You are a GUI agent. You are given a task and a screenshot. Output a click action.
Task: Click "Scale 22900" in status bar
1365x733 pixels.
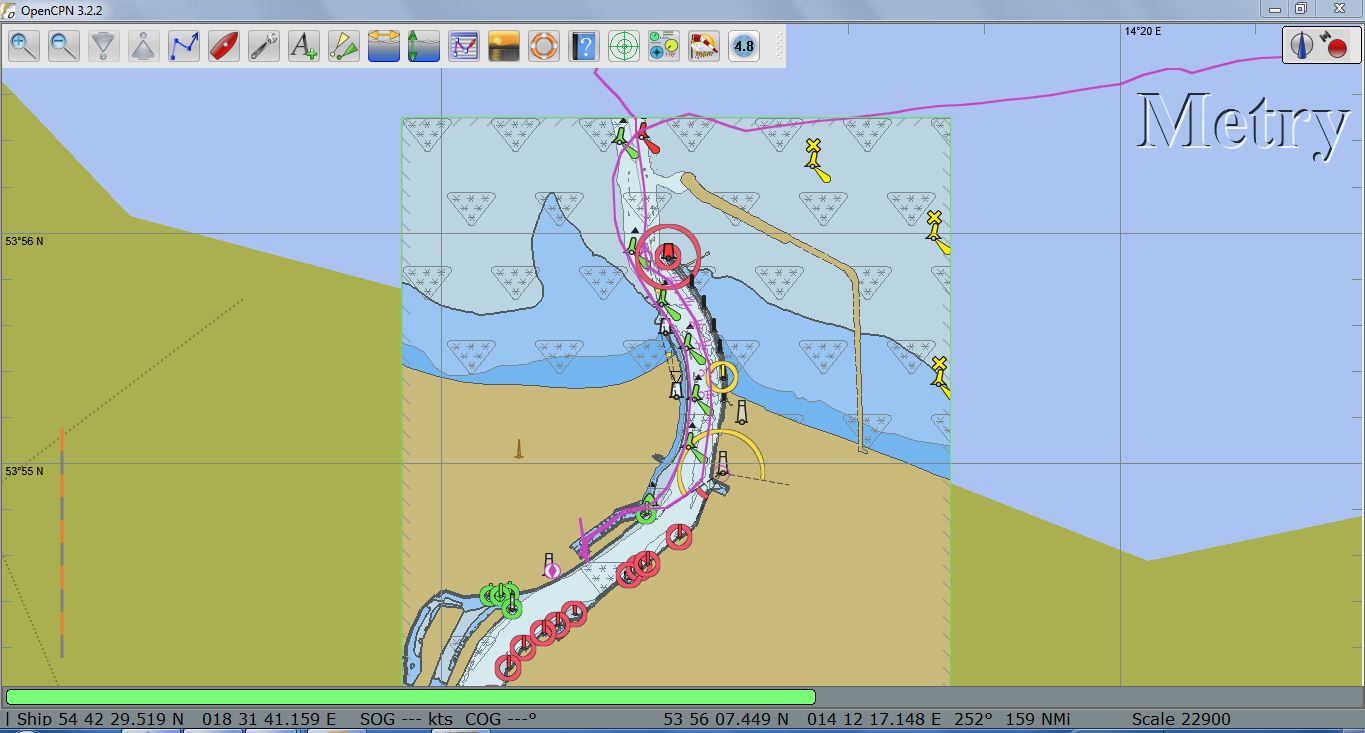pyautogui.click(x=1181, y=719)
